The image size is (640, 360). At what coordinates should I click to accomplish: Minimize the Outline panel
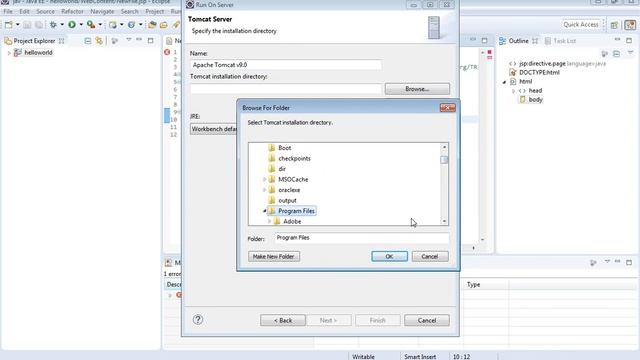(x=618, y=40)
